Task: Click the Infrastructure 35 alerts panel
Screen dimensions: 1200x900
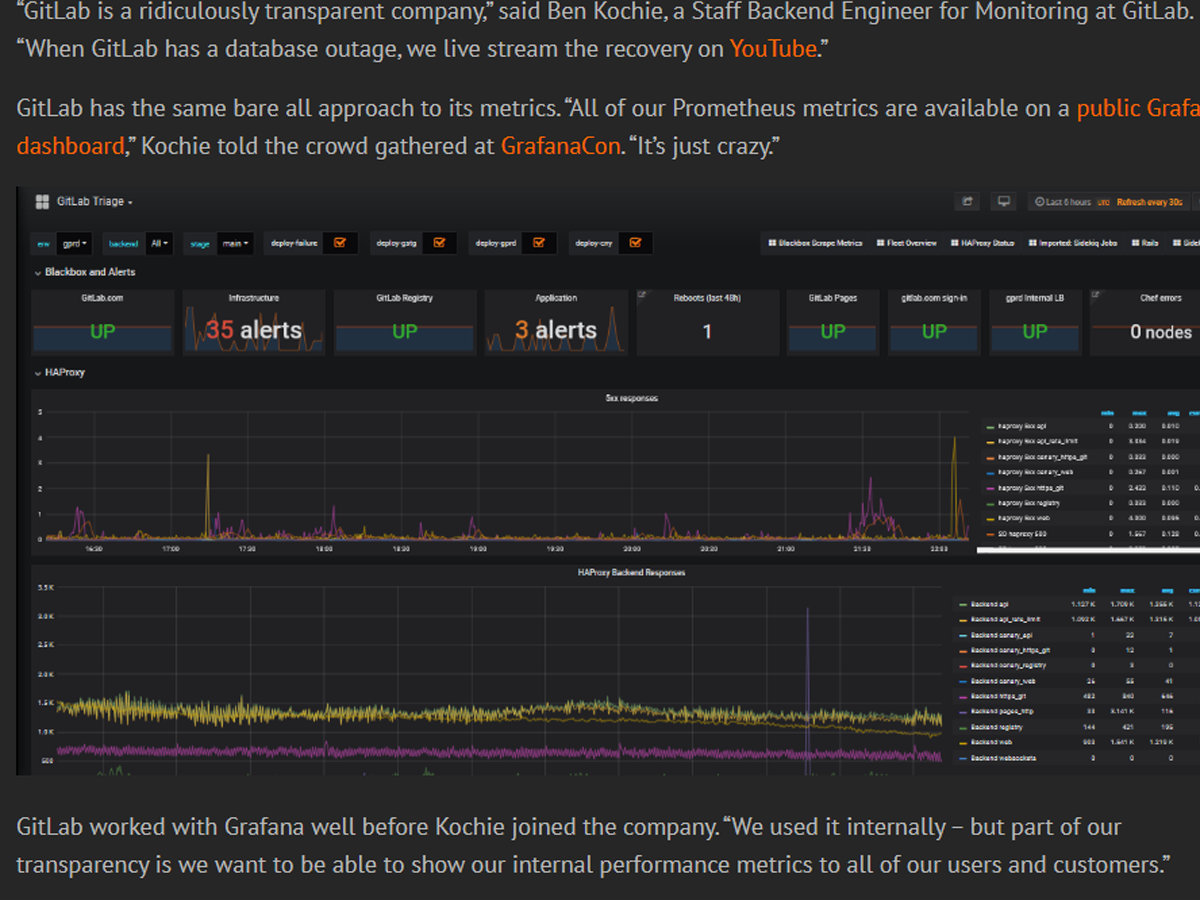Action: (x=254, y=323)
